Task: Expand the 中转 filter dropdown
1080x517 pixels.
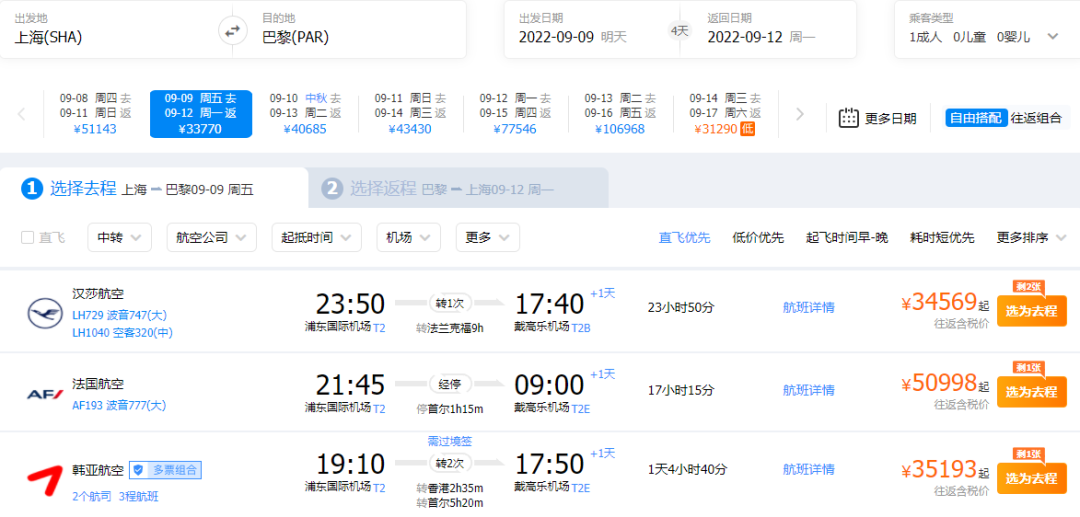Action: point(120,238)
